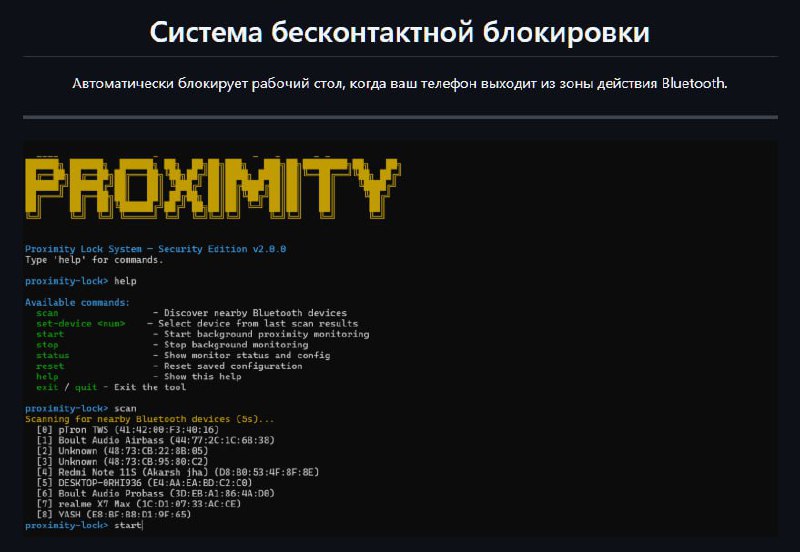Click the green "reset" command in help list
This screenshot has height=552, width=800.
50,366
